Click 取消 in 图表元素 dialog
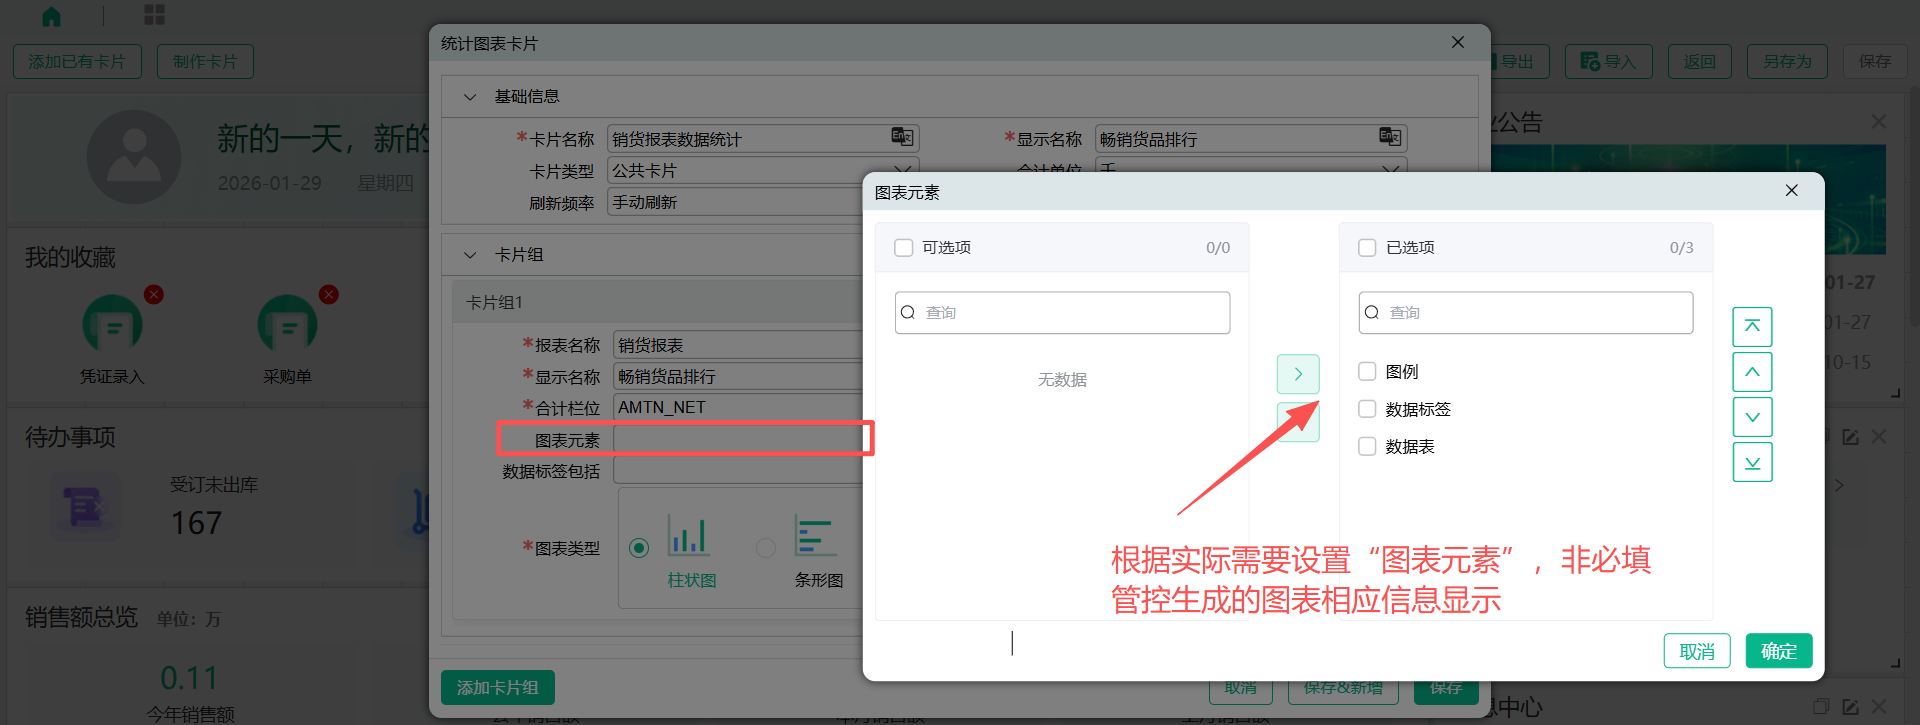The width and height of the screenshot is (1920, 725). coord(1696,651)
